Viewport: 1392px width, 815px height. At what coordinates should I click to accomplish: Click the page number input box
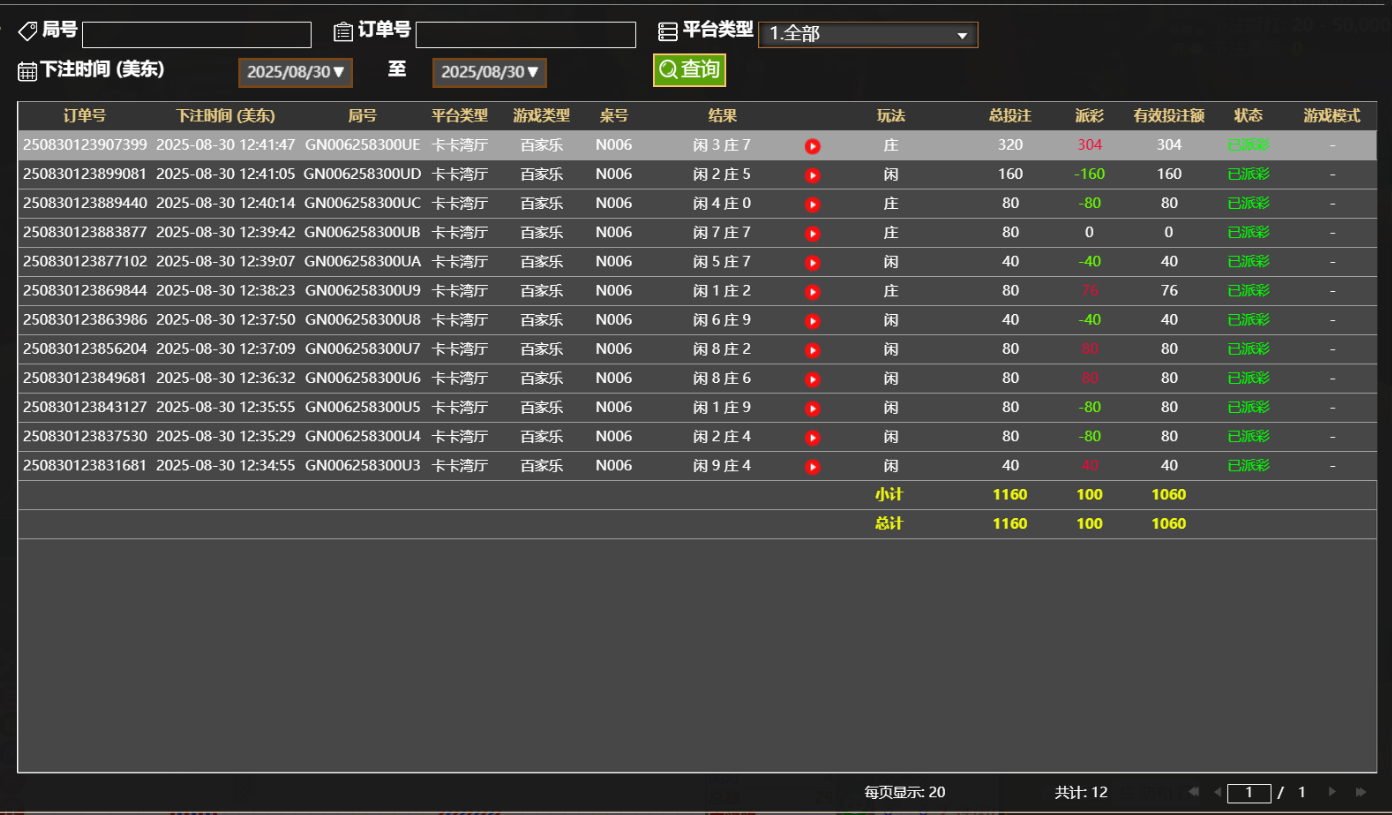(1249, 793)
